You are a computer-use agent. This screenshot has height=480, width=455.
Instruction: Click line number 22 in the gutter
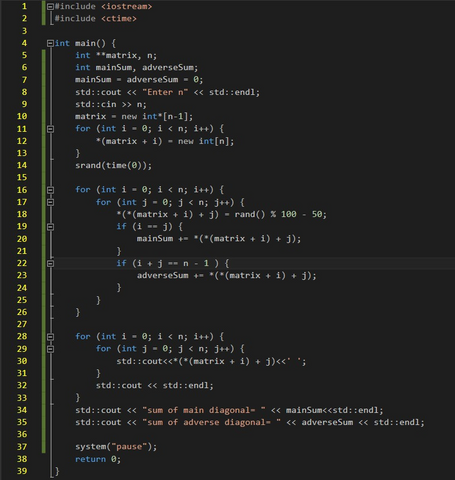(22, 263)
